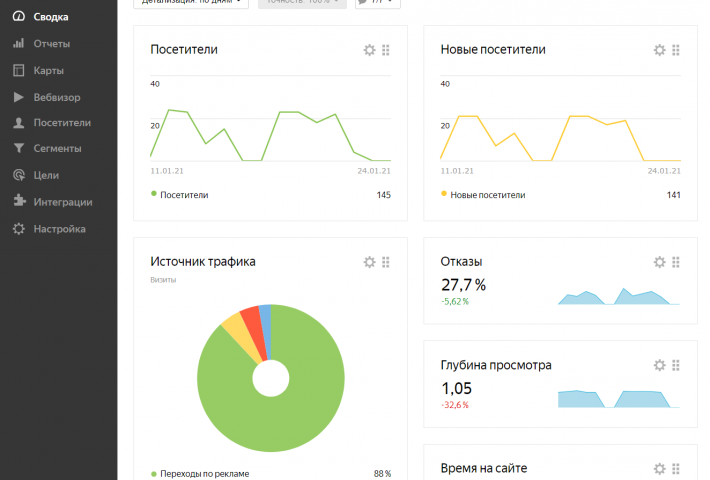Click the Цели target icon
This screenshot has width=710, height=480.
19,175
